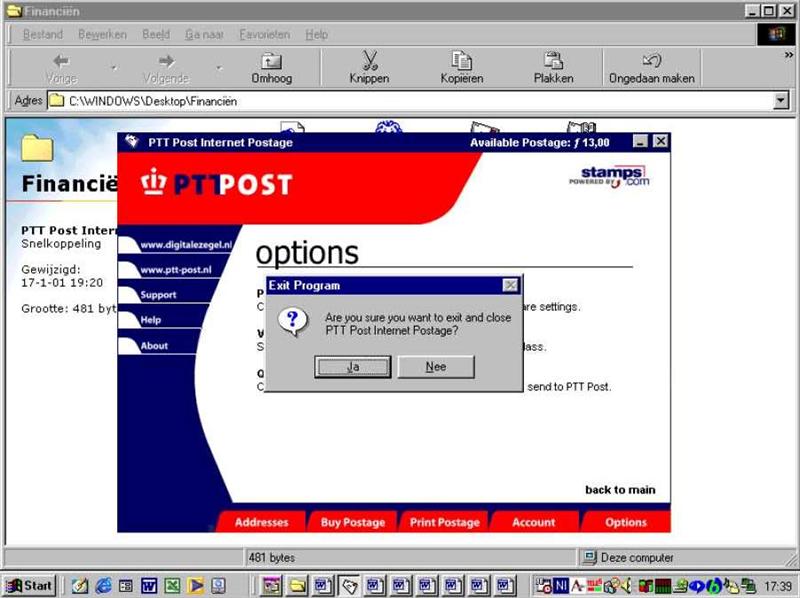The height and width of the screenshot is (598, 800).
Task: Click the 17:39 system clock
Action: tap(778, 586)
